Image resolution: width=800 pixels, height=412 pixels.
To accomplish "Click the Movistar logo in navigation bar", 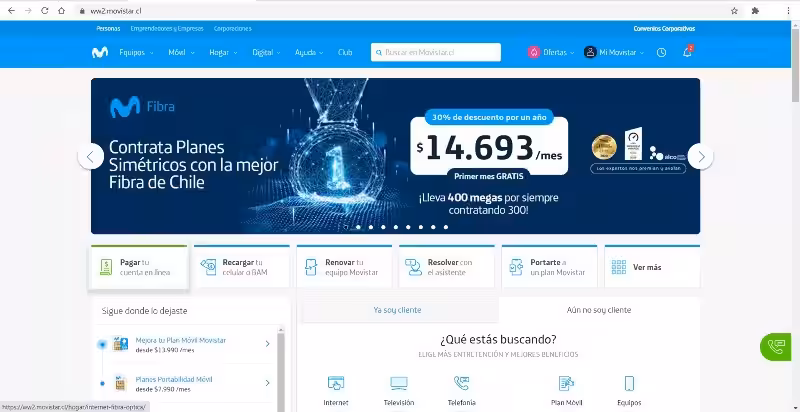I will tap(100, 52).
